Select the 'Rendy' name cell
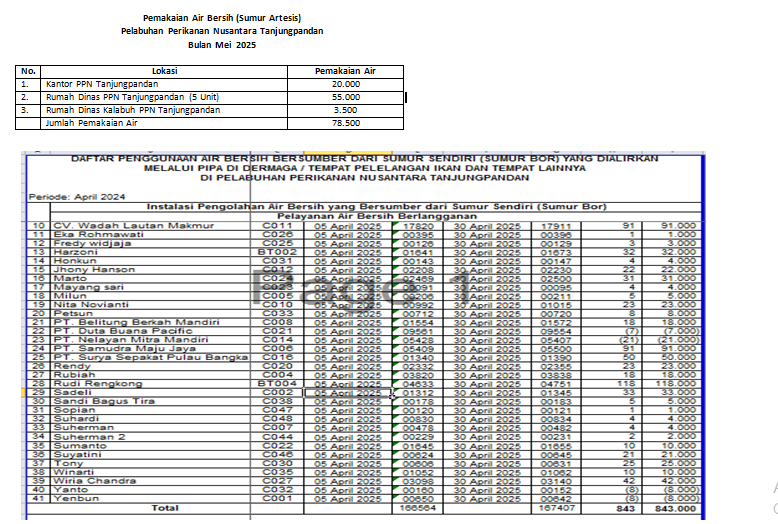The image size is (778, 524). (x=151, y=366)
